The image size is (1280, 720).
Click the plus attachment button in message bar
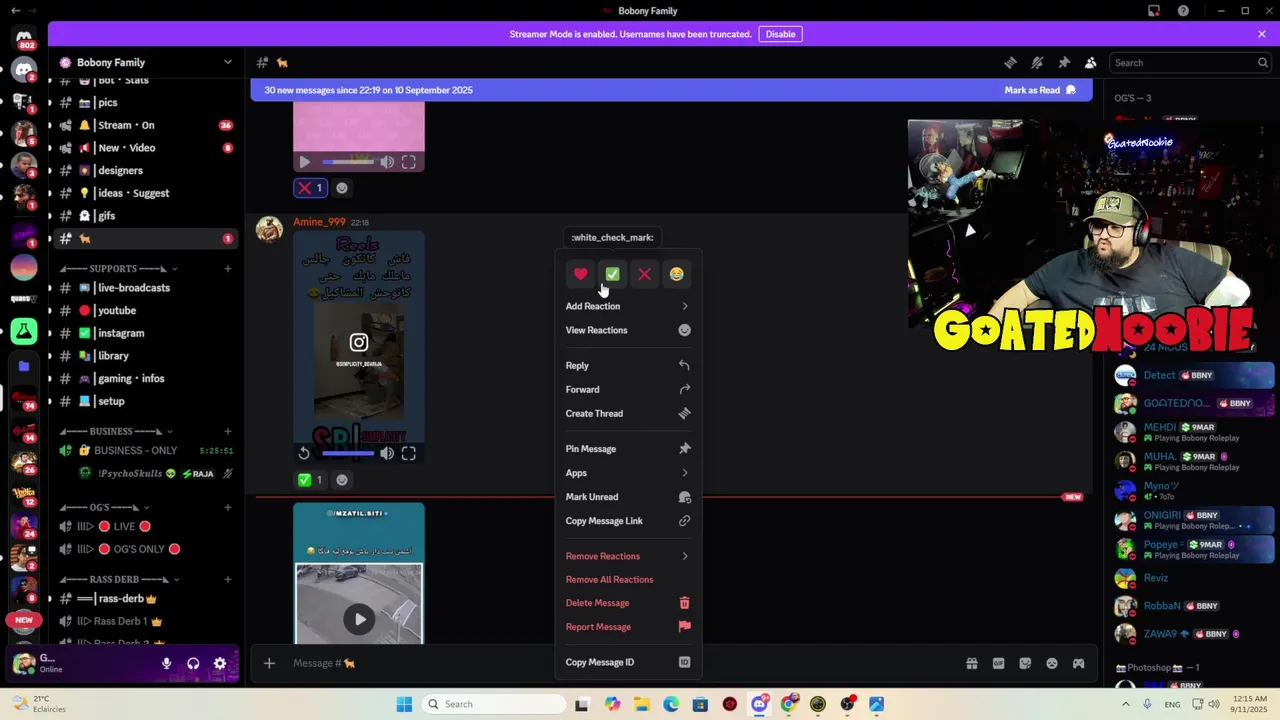click(269, 663)
